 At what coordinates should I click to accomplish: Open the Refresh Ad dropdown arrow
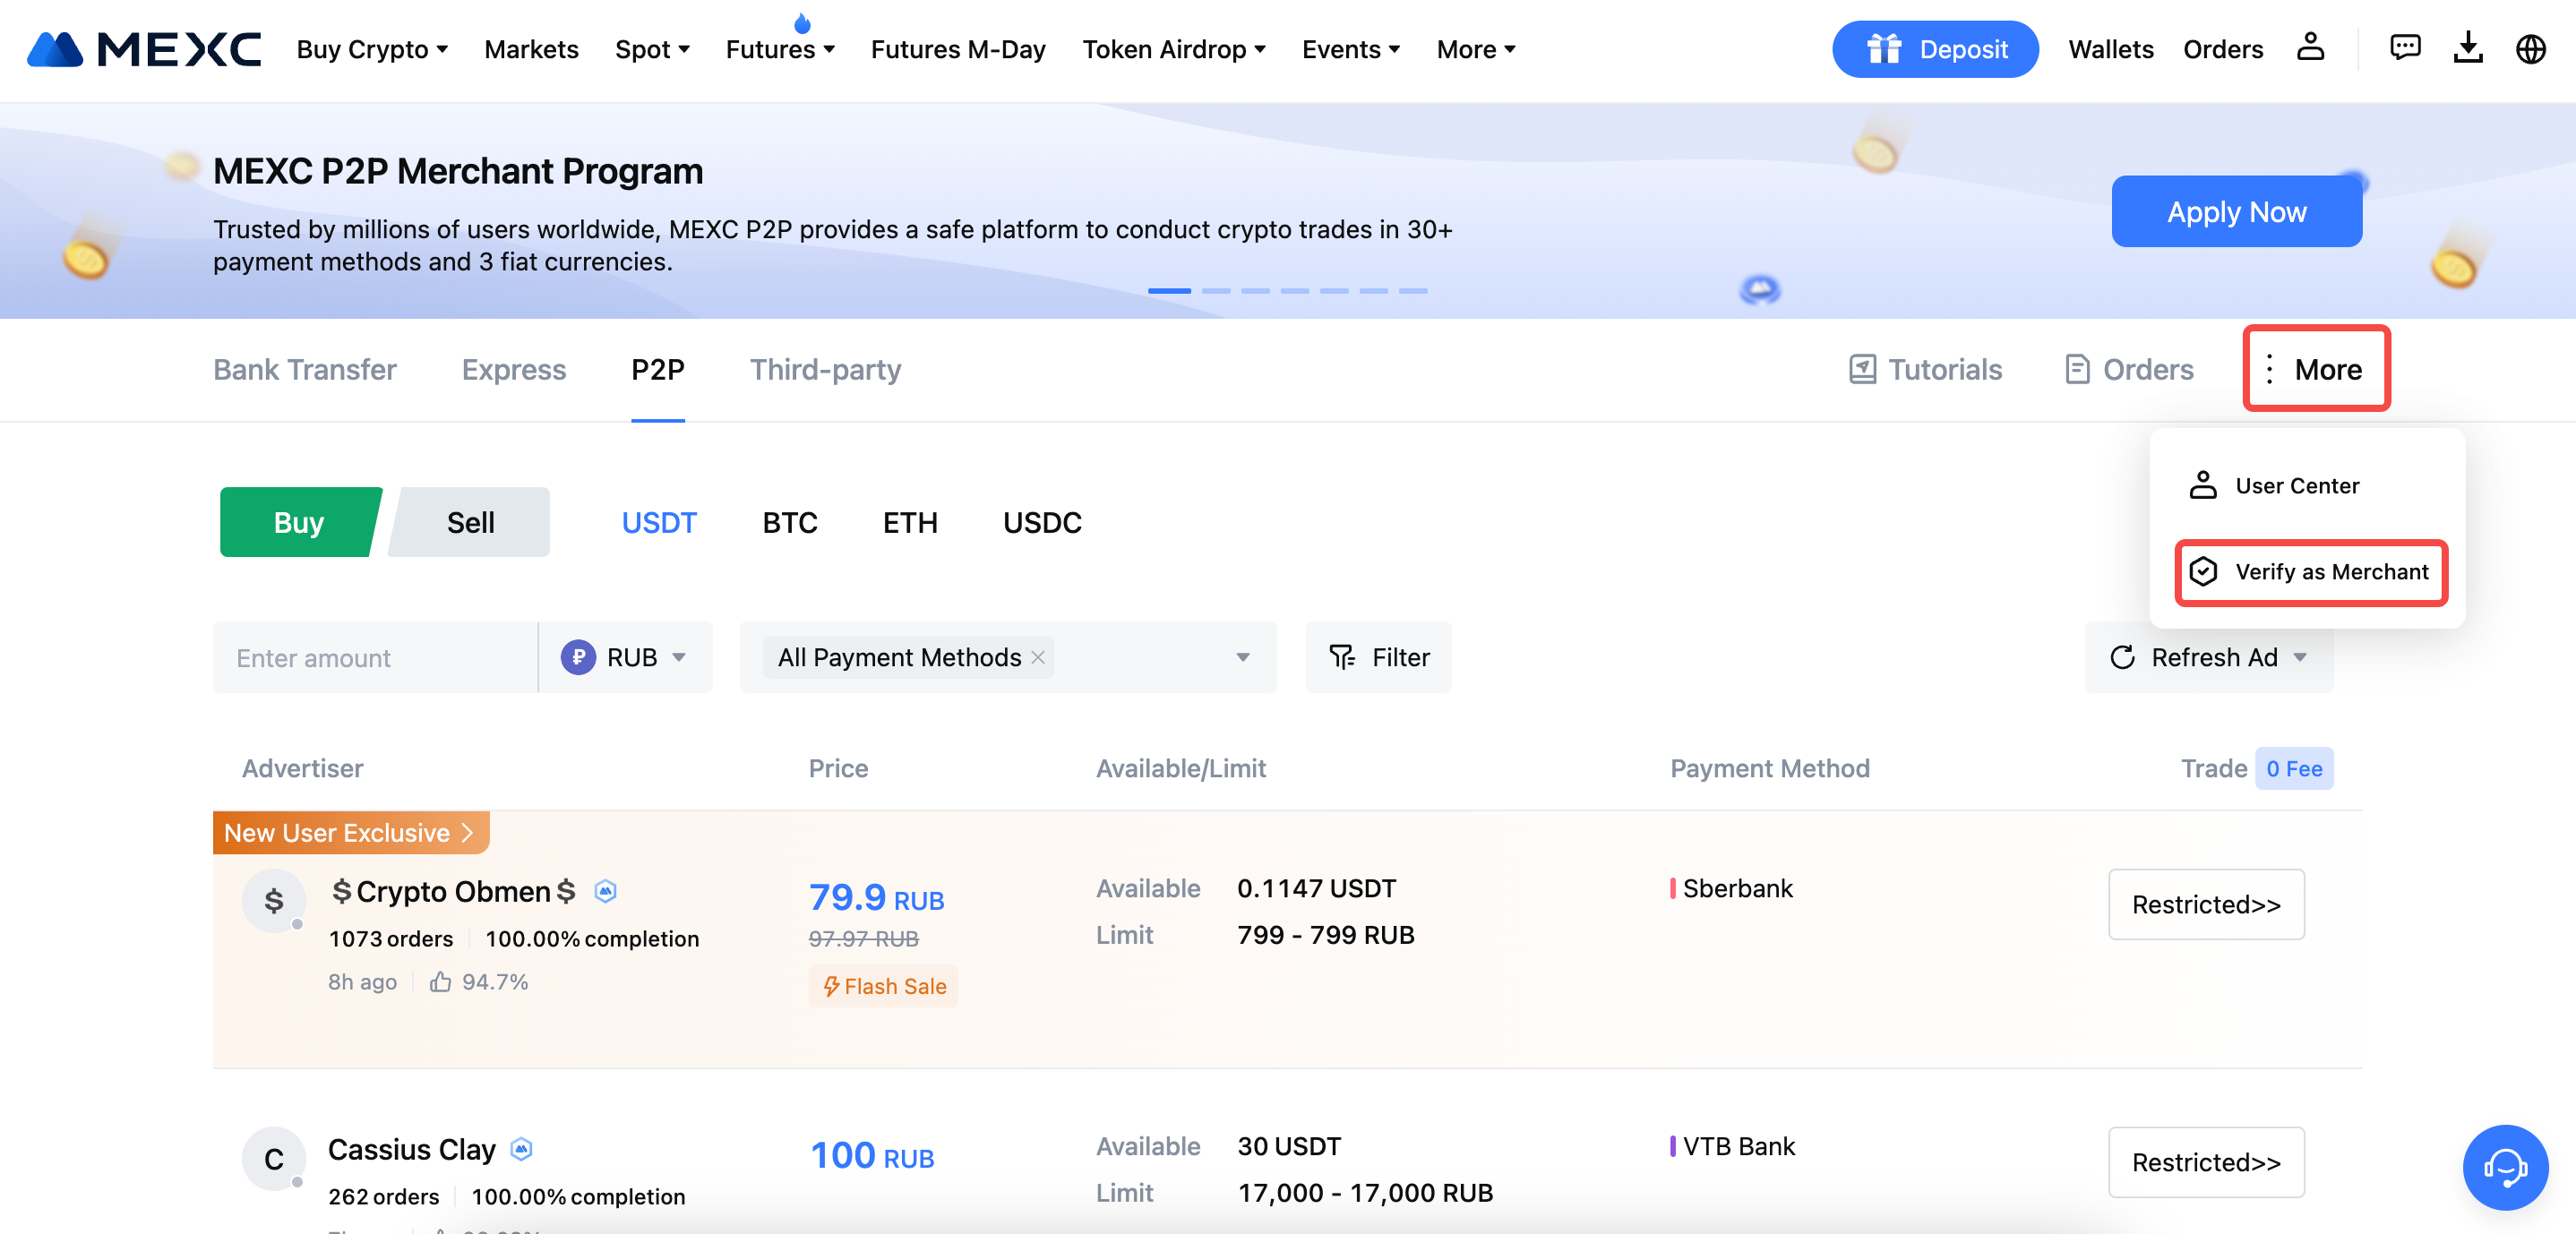2300,657
